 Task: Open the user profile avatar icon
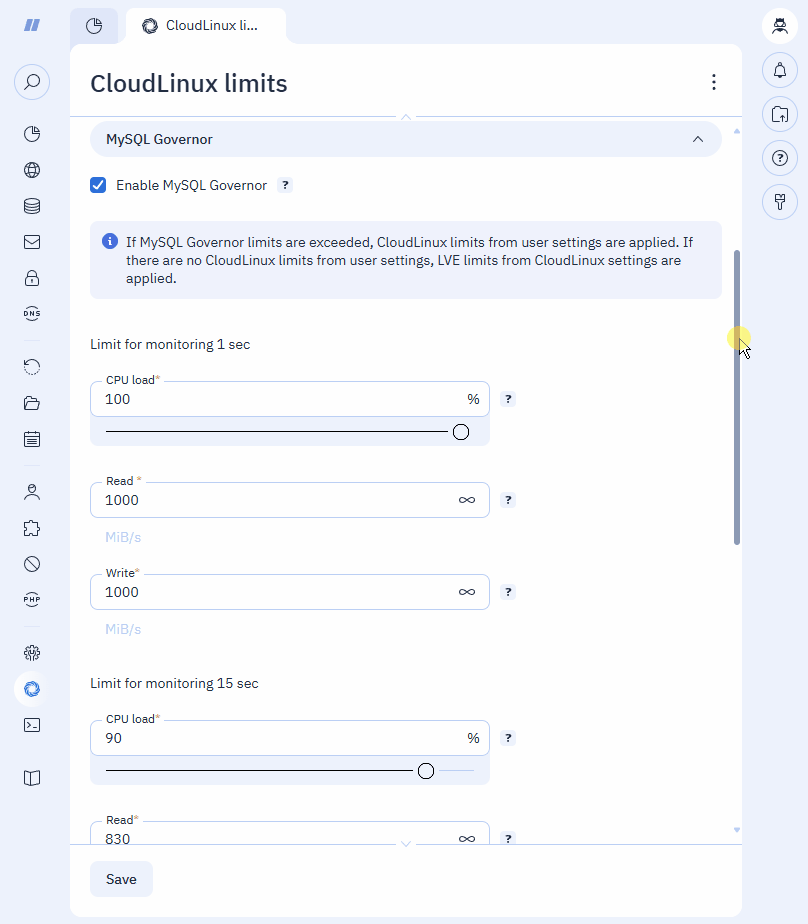780,26
